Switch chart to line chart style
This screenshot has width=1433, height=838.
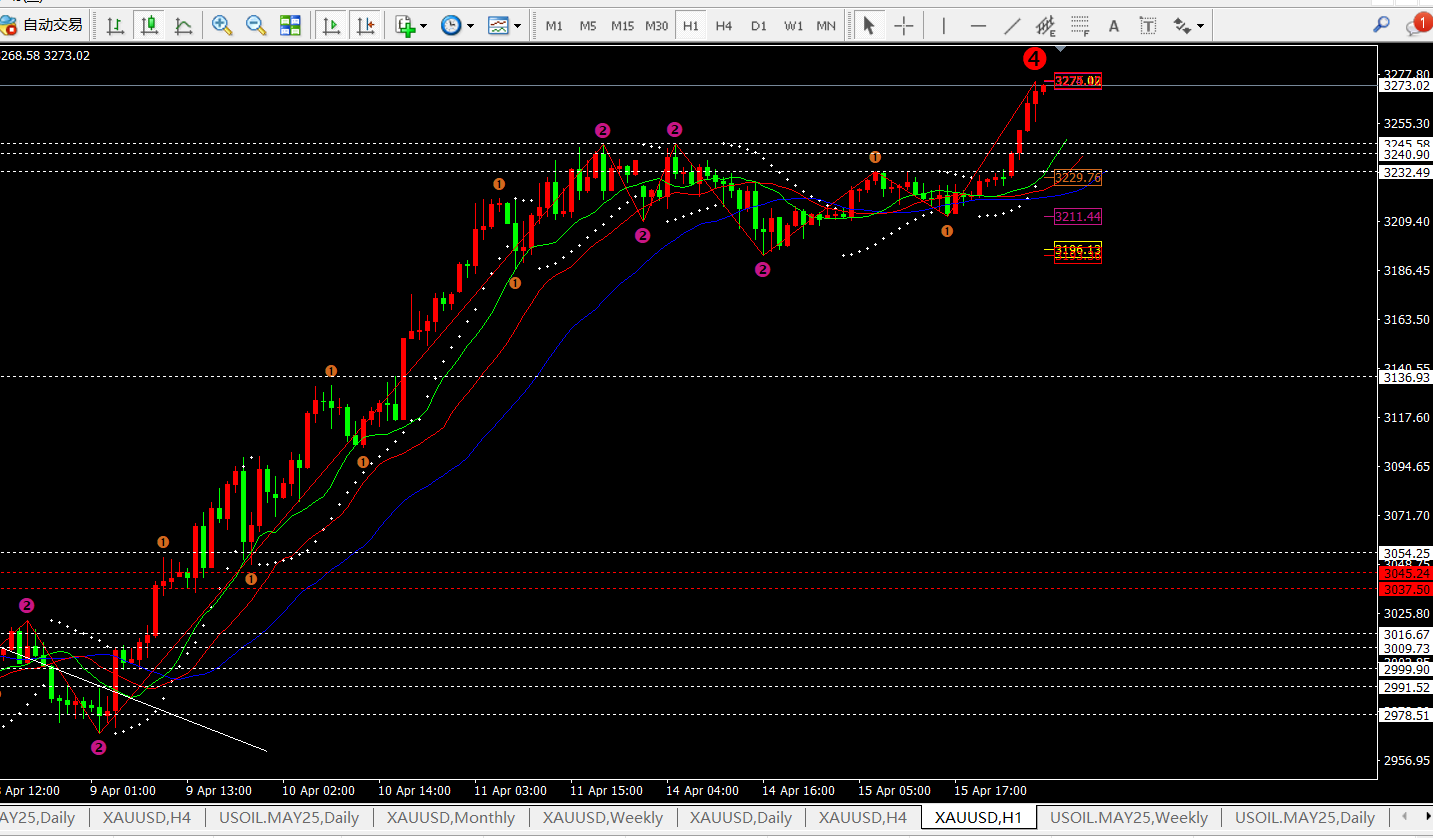[184, 25]
